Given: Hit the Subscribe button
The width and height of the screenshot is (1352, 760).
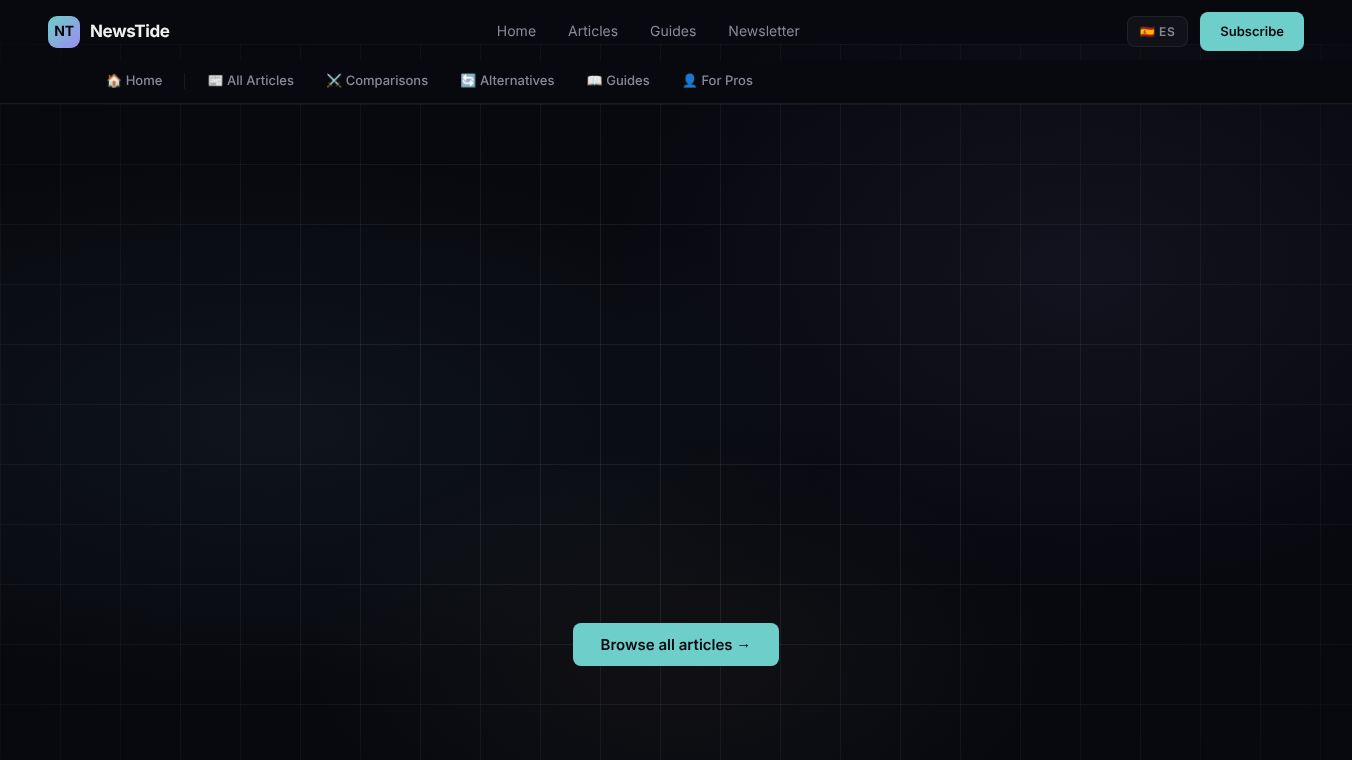Looking at the screenshot, I should point(1252,31).
